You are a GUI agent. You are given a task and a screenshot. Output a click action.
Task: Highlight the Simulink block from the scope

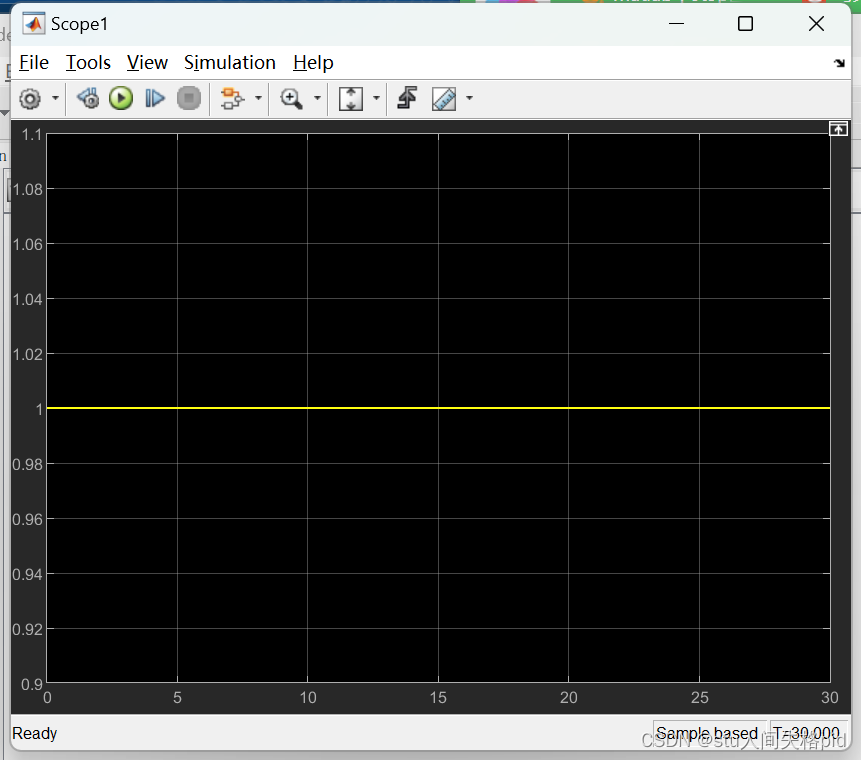pos(87,98)
